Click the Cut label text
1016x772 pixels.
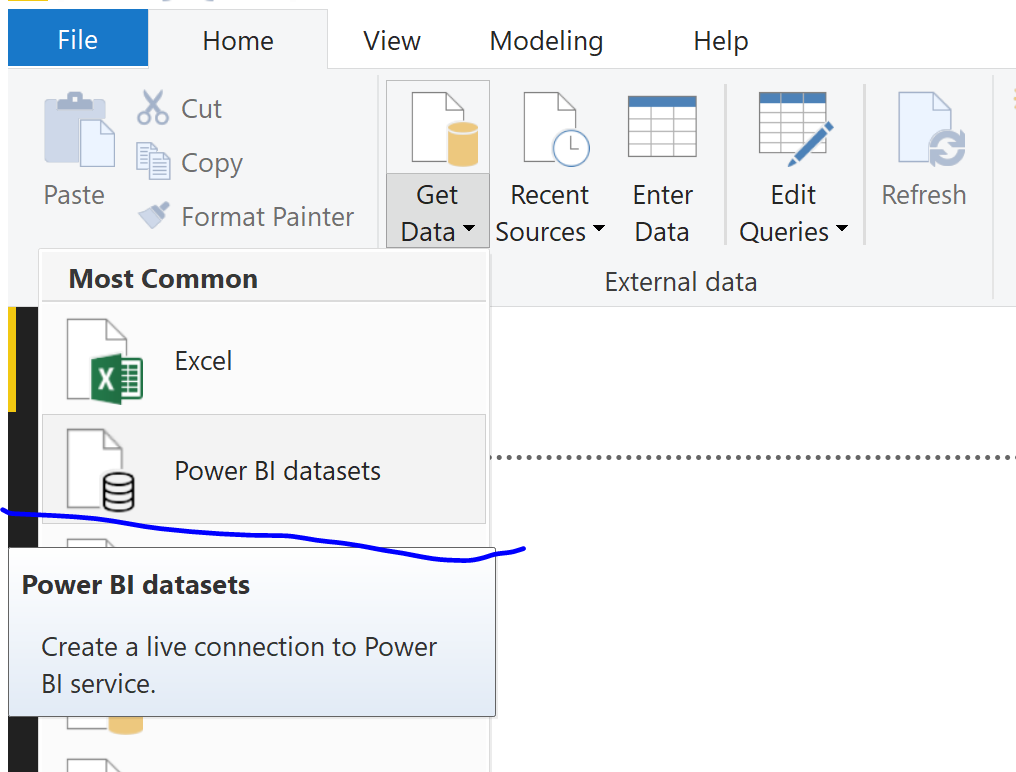pos(202,109)
